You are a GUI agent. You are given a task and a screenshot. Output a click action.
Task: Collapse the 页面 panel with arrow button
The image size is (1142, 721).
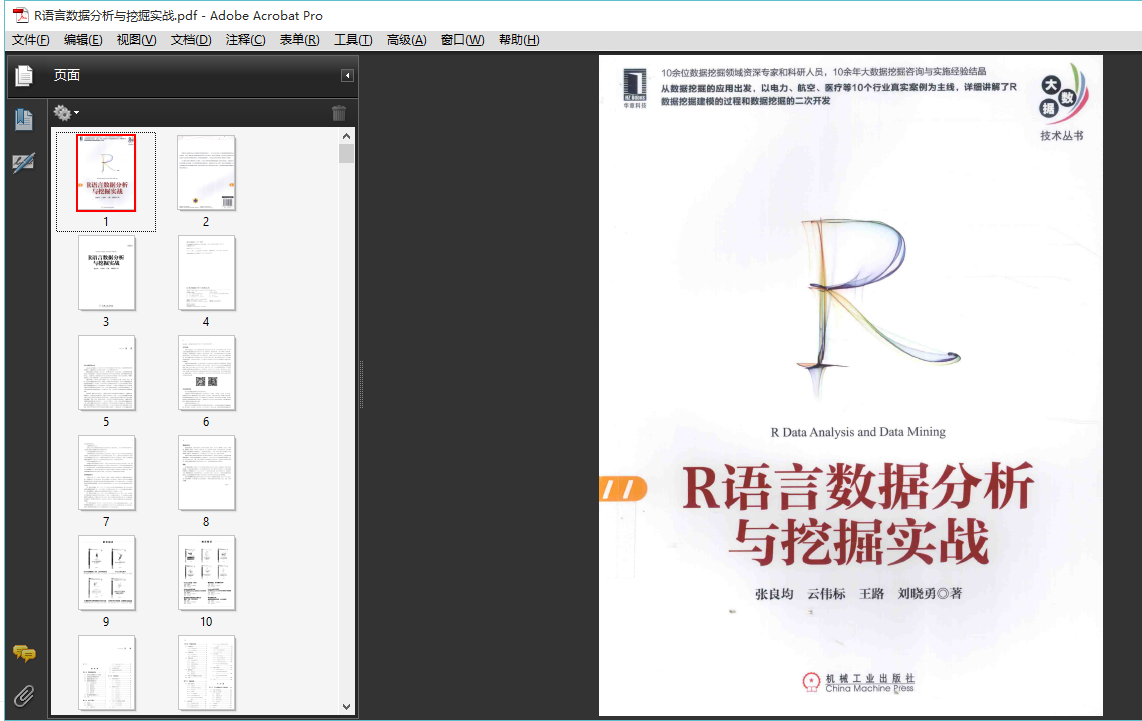[347, 76]
